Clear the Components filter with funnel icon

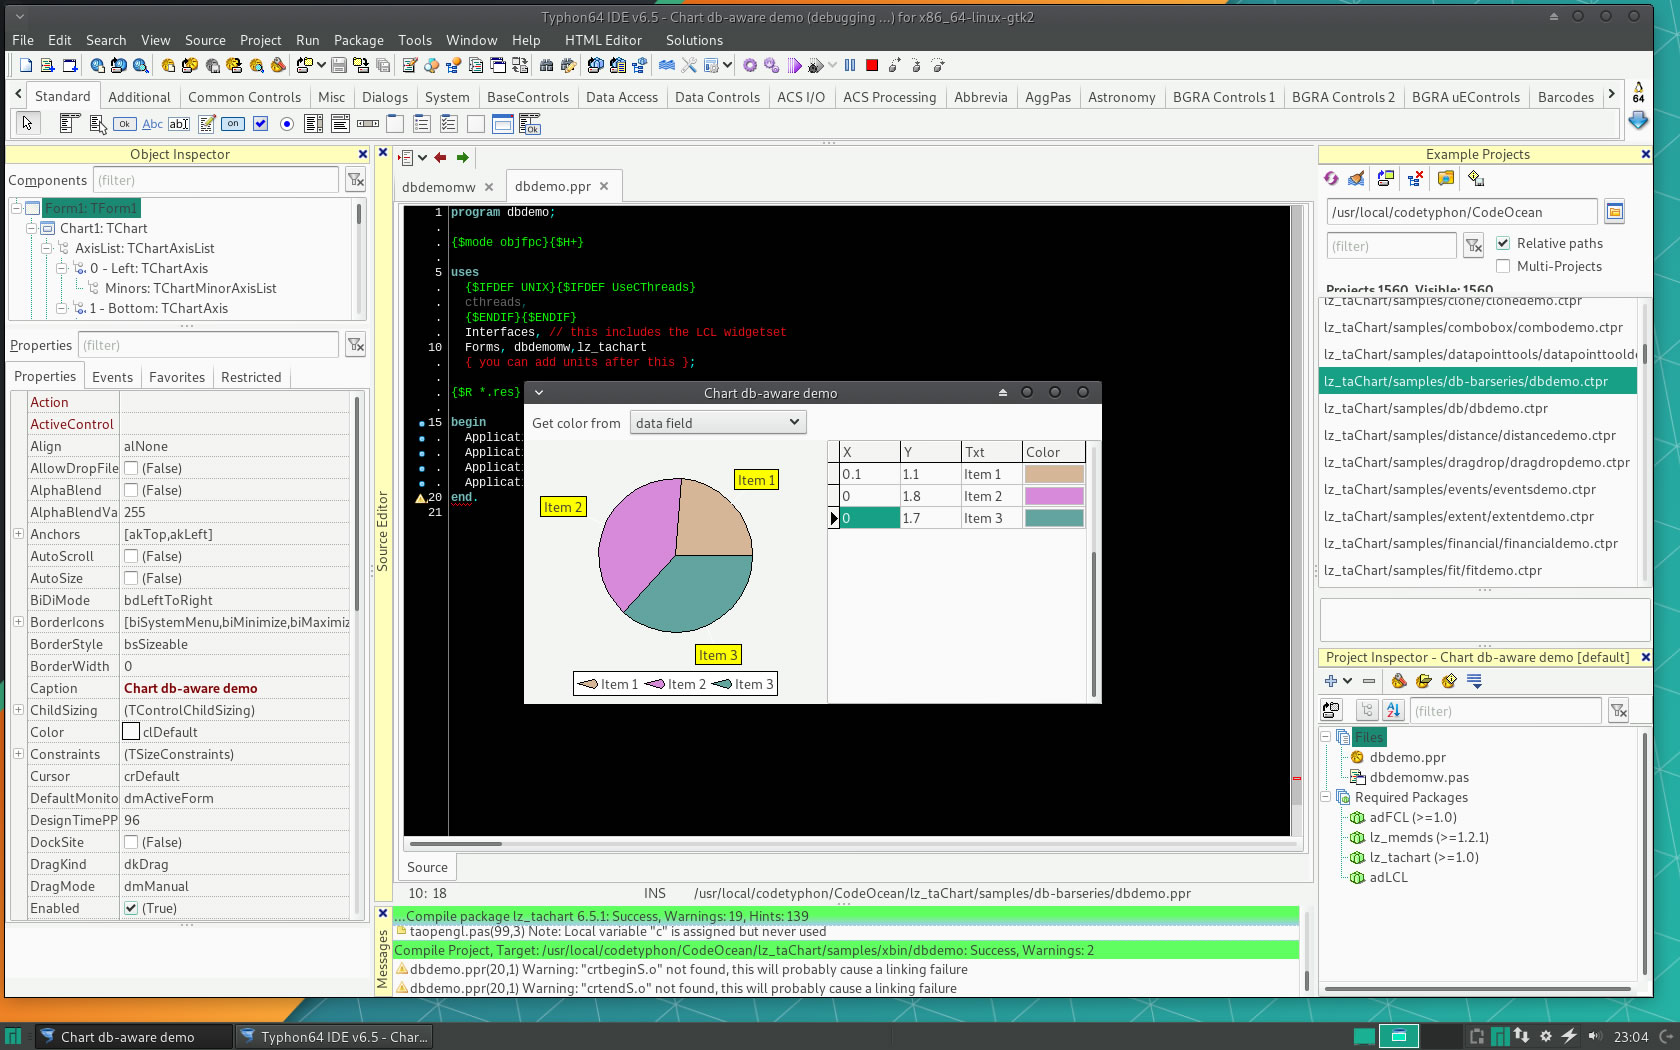point(355,180)
